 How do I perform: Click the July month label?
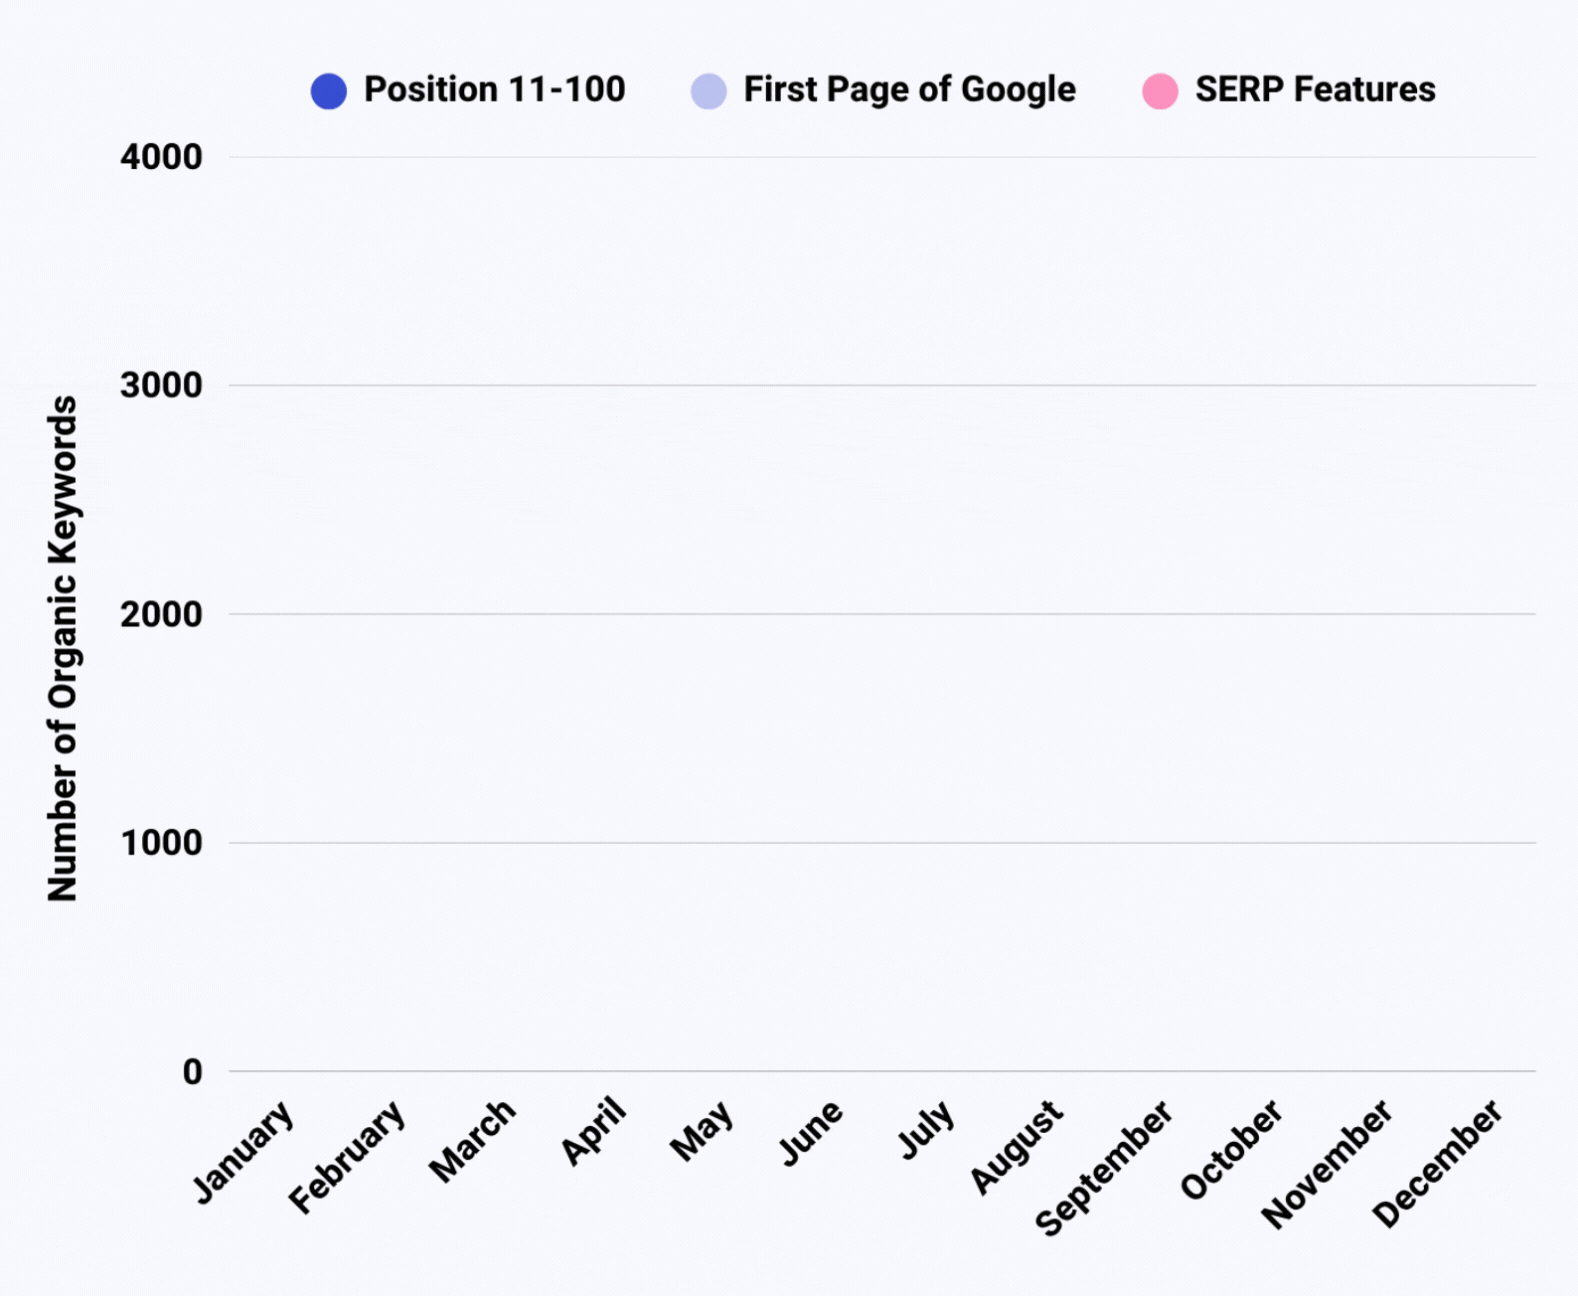(926, 1130)
